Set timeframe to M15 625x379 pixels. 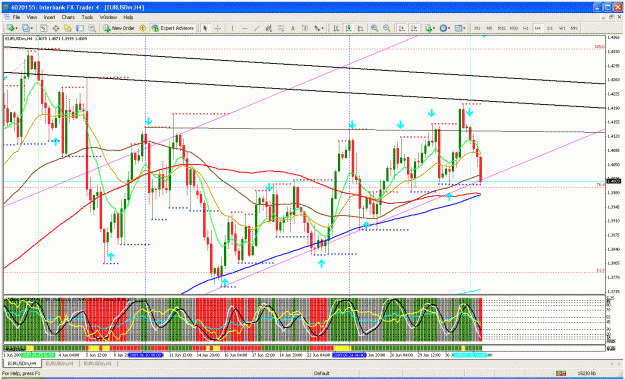[x=501, y=28]
